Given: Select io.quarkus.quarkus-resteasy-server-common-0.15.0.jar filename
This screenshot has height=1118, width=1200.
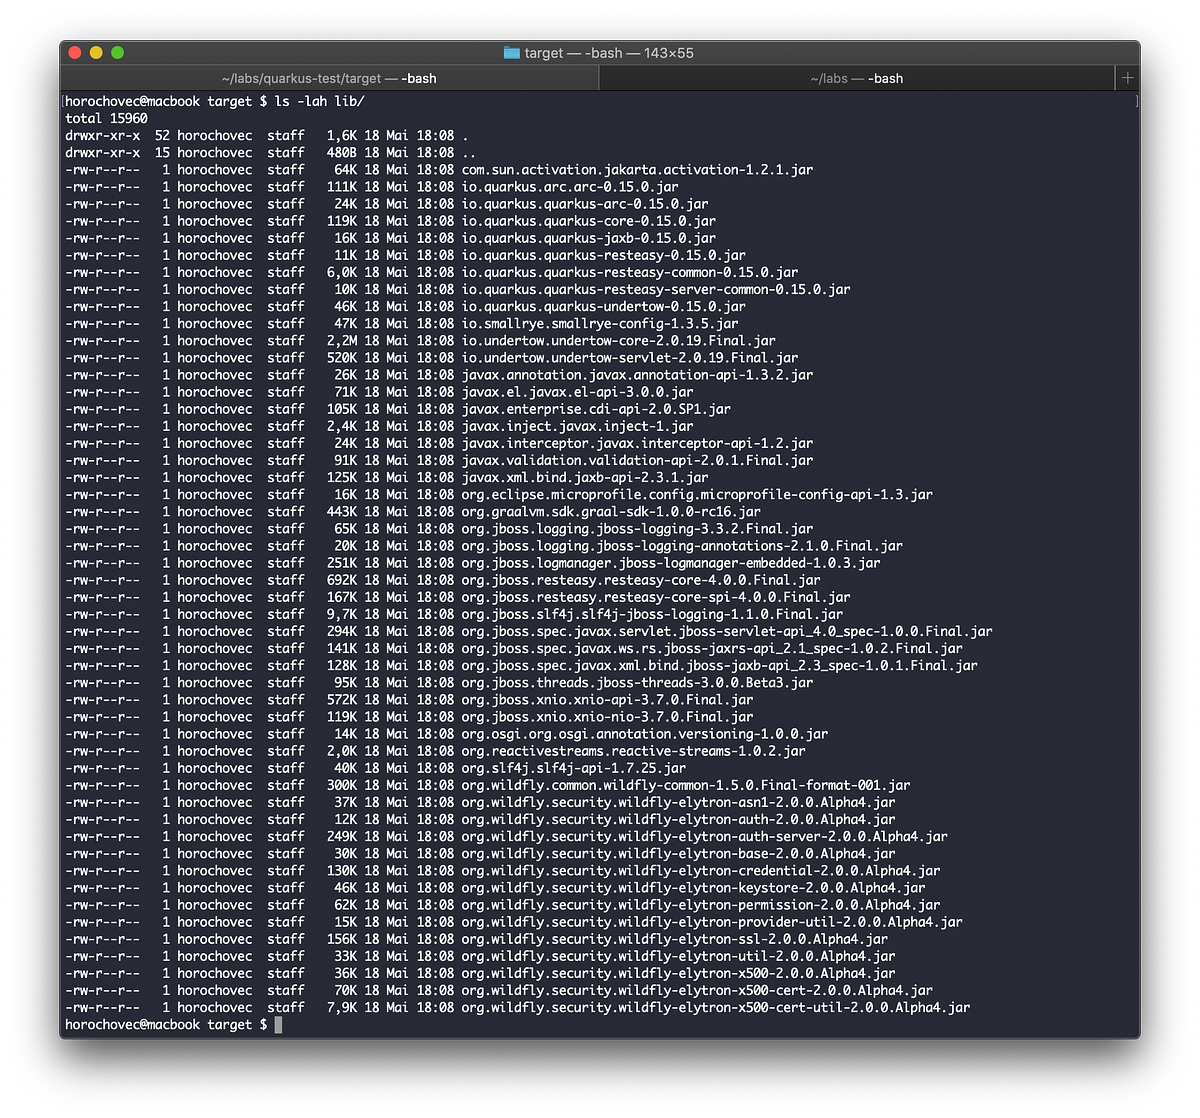Looking at the screenshot, I should click(656, 289).
